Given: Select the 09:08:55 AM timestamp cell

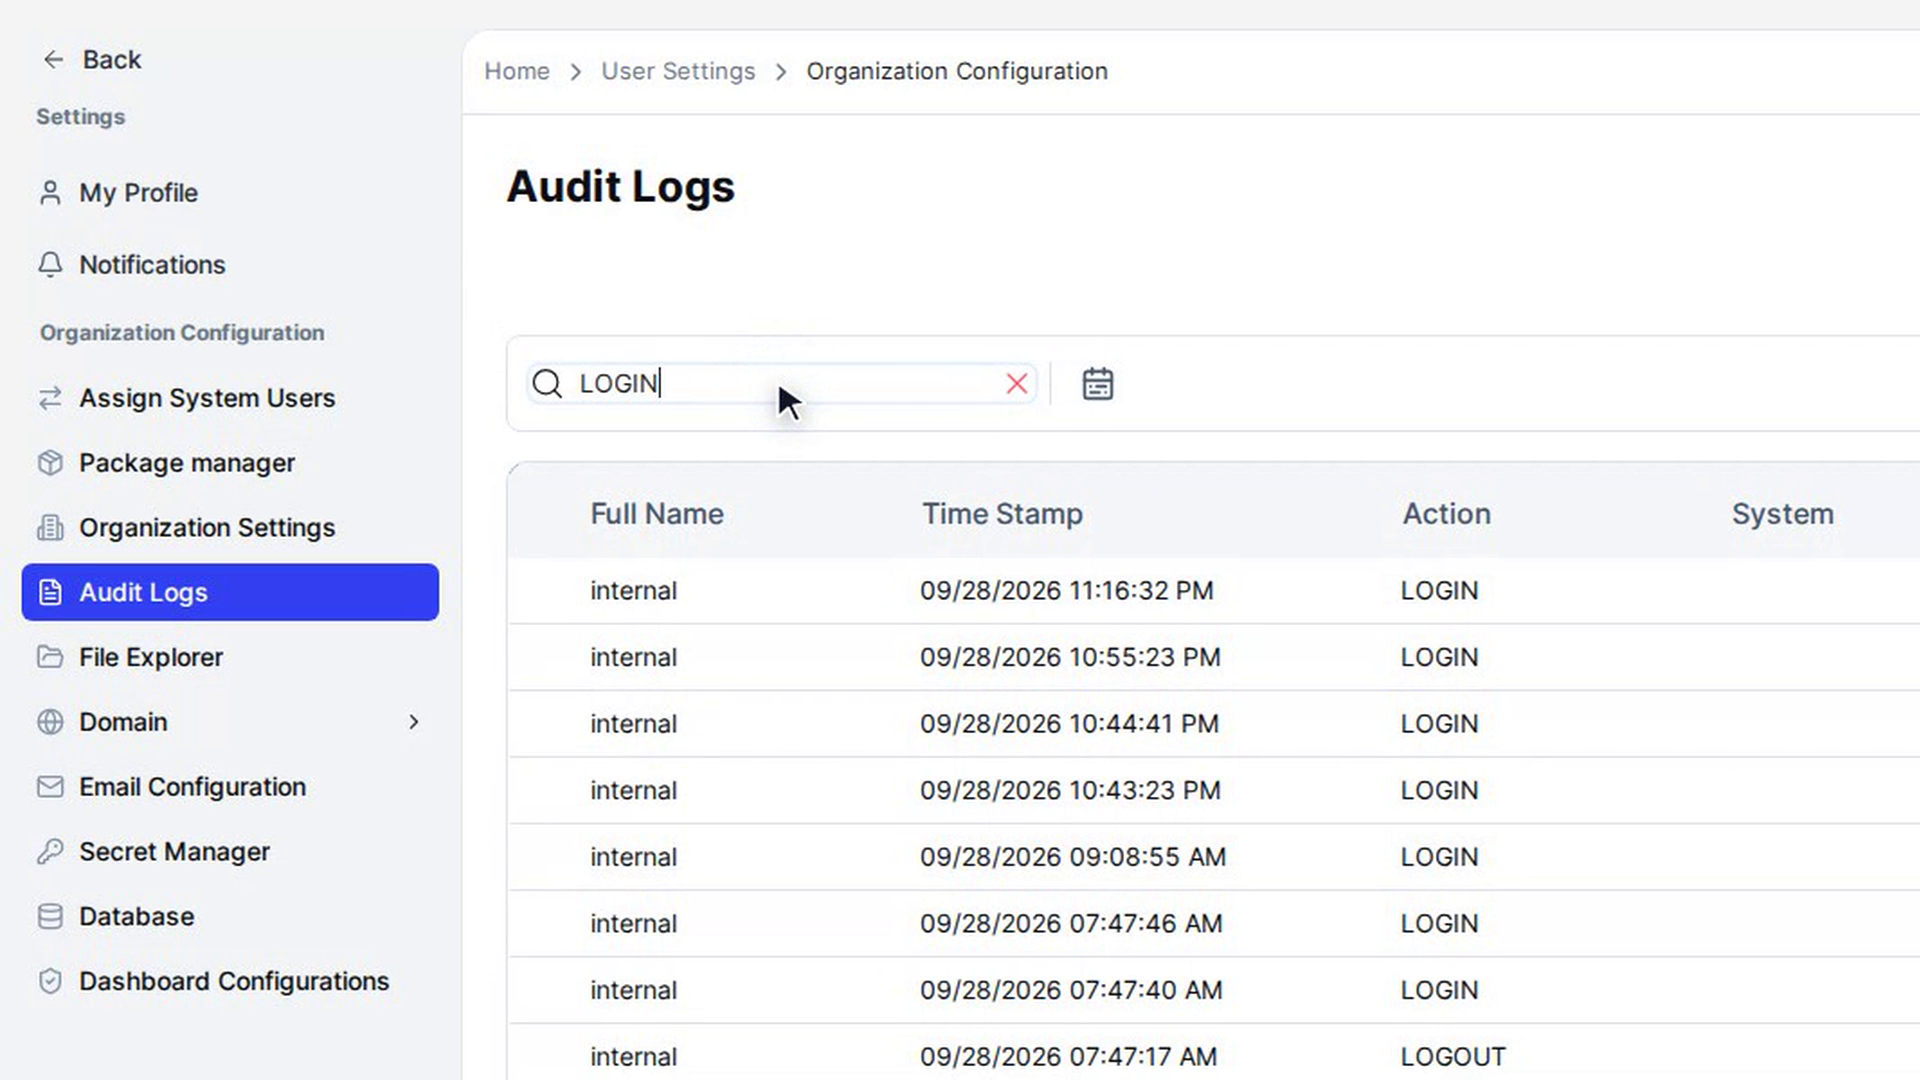Looking at the screenshot, I should [1073, 858].
